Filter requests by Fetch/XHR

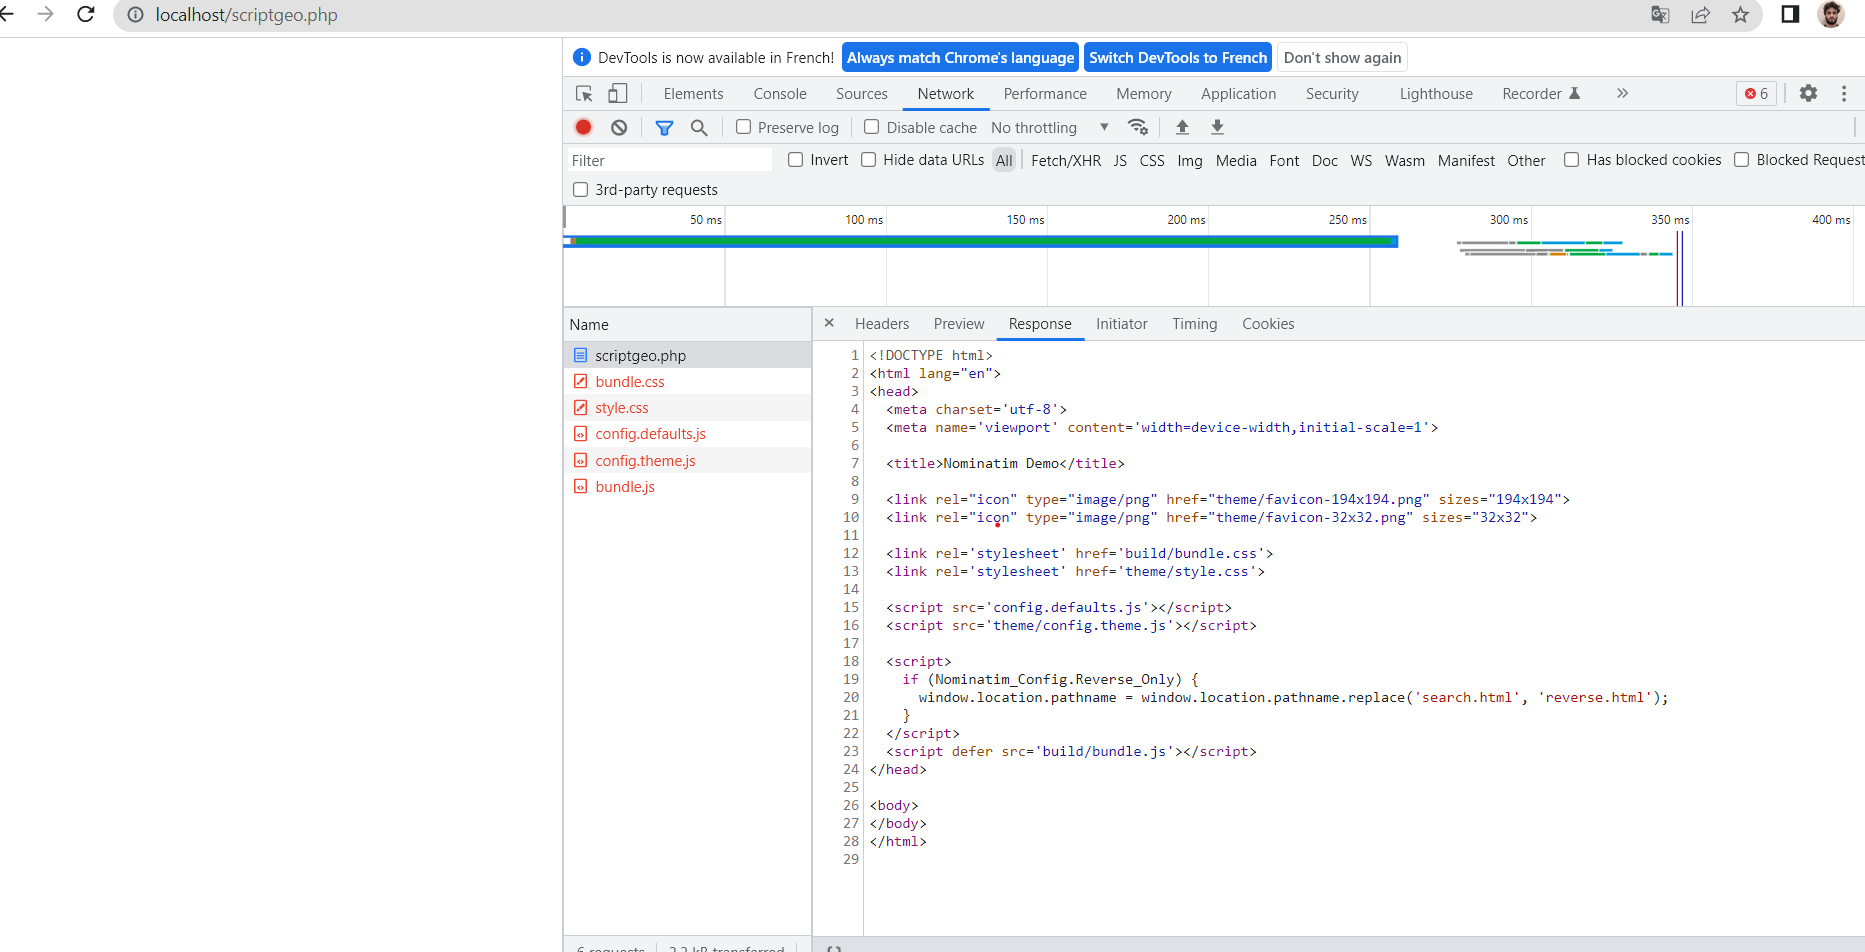(x=1066, y=160)
